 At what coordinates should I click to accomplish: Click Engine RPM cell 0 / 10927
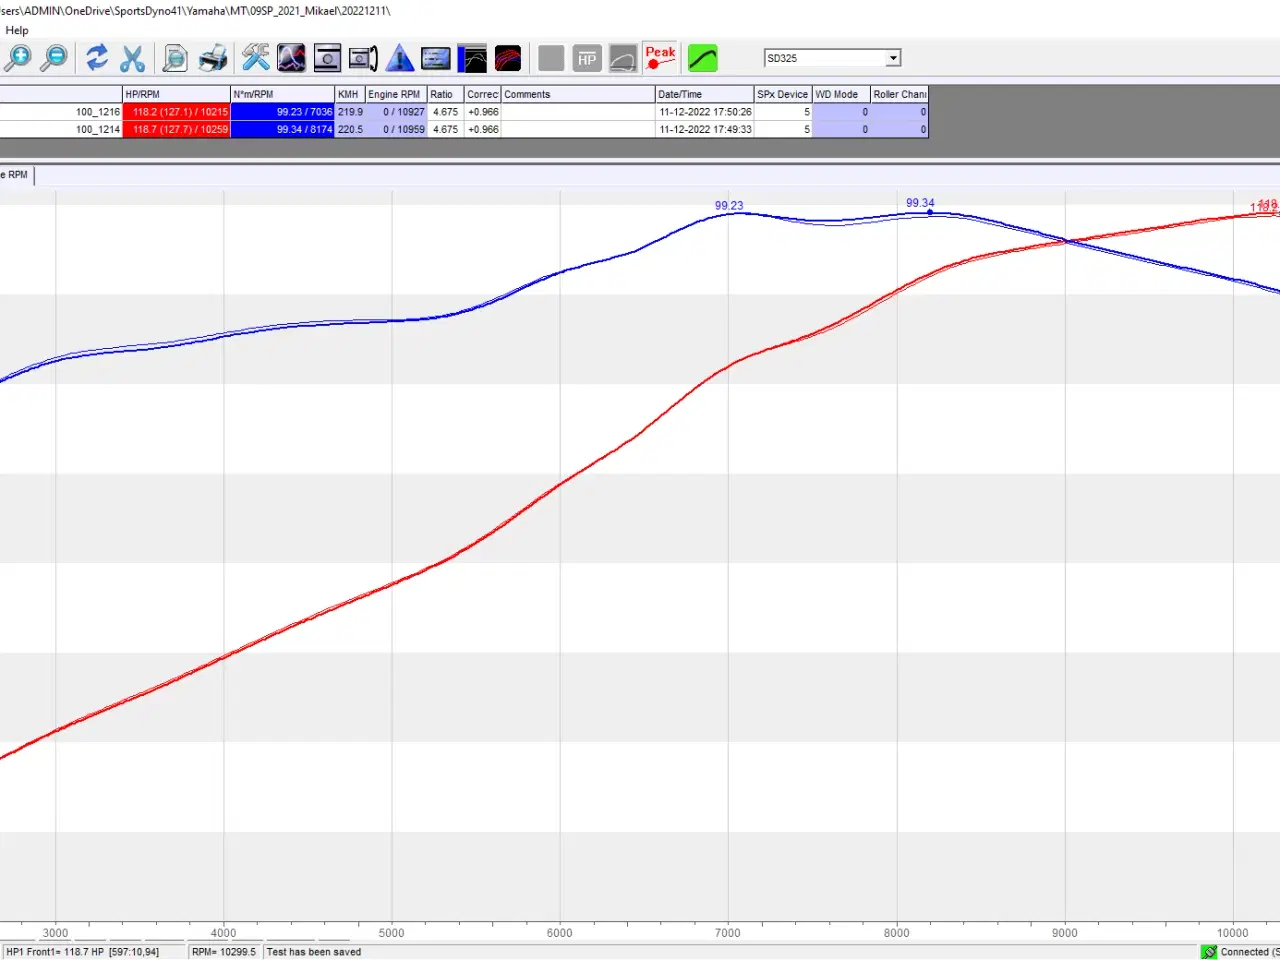396,112
